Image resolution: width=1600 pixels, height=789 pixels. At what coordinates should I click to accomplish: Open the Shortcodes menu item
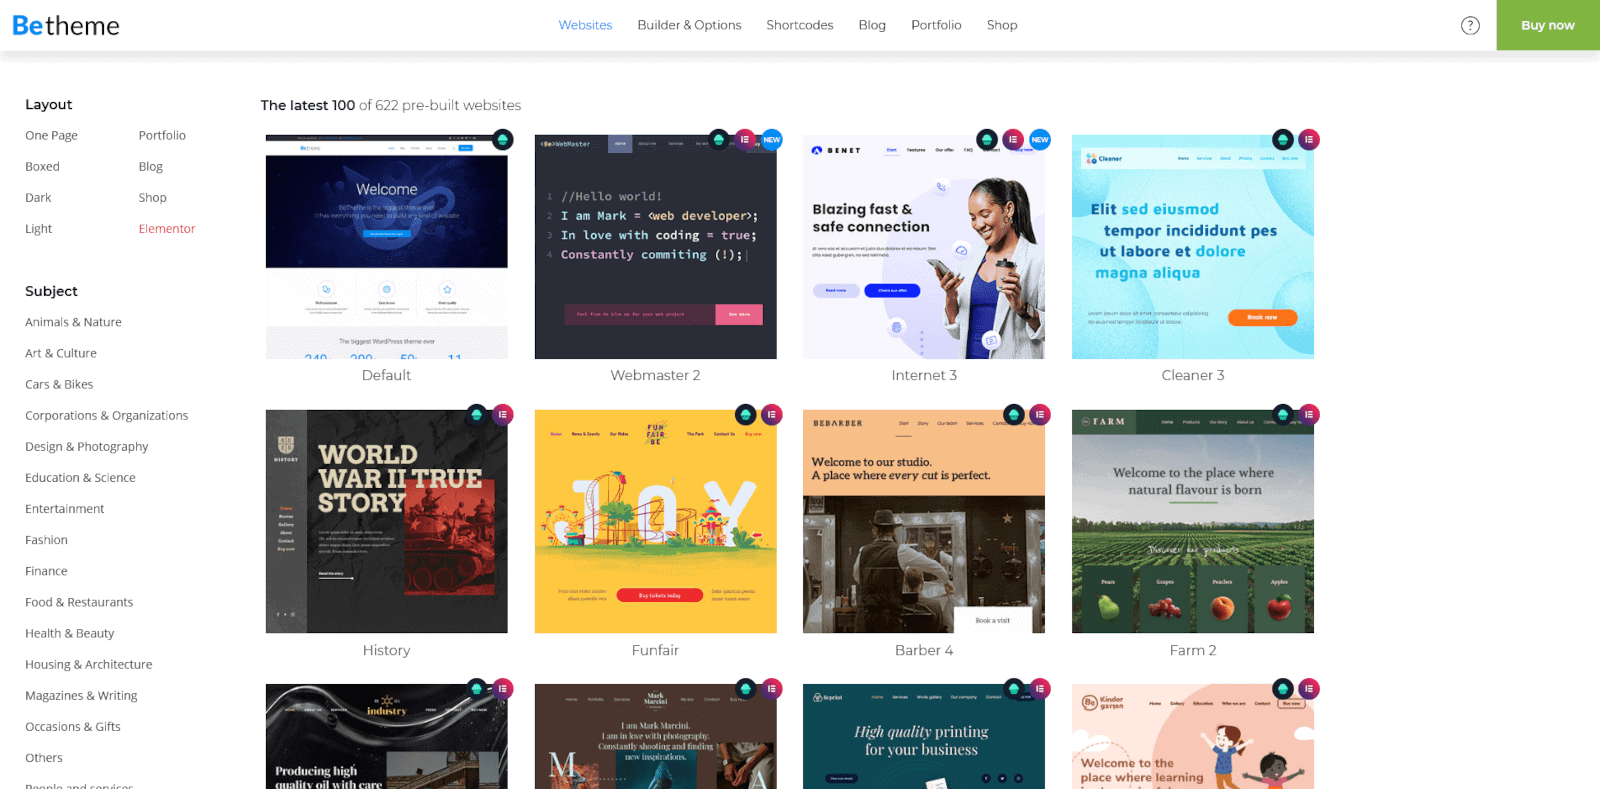tap(799, 25)
